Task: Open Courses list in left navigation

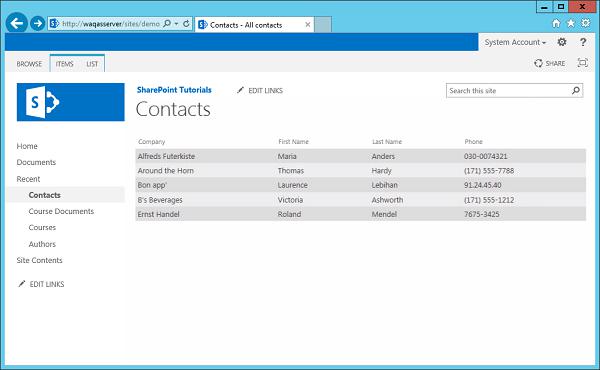Action: tap(42, 227)
